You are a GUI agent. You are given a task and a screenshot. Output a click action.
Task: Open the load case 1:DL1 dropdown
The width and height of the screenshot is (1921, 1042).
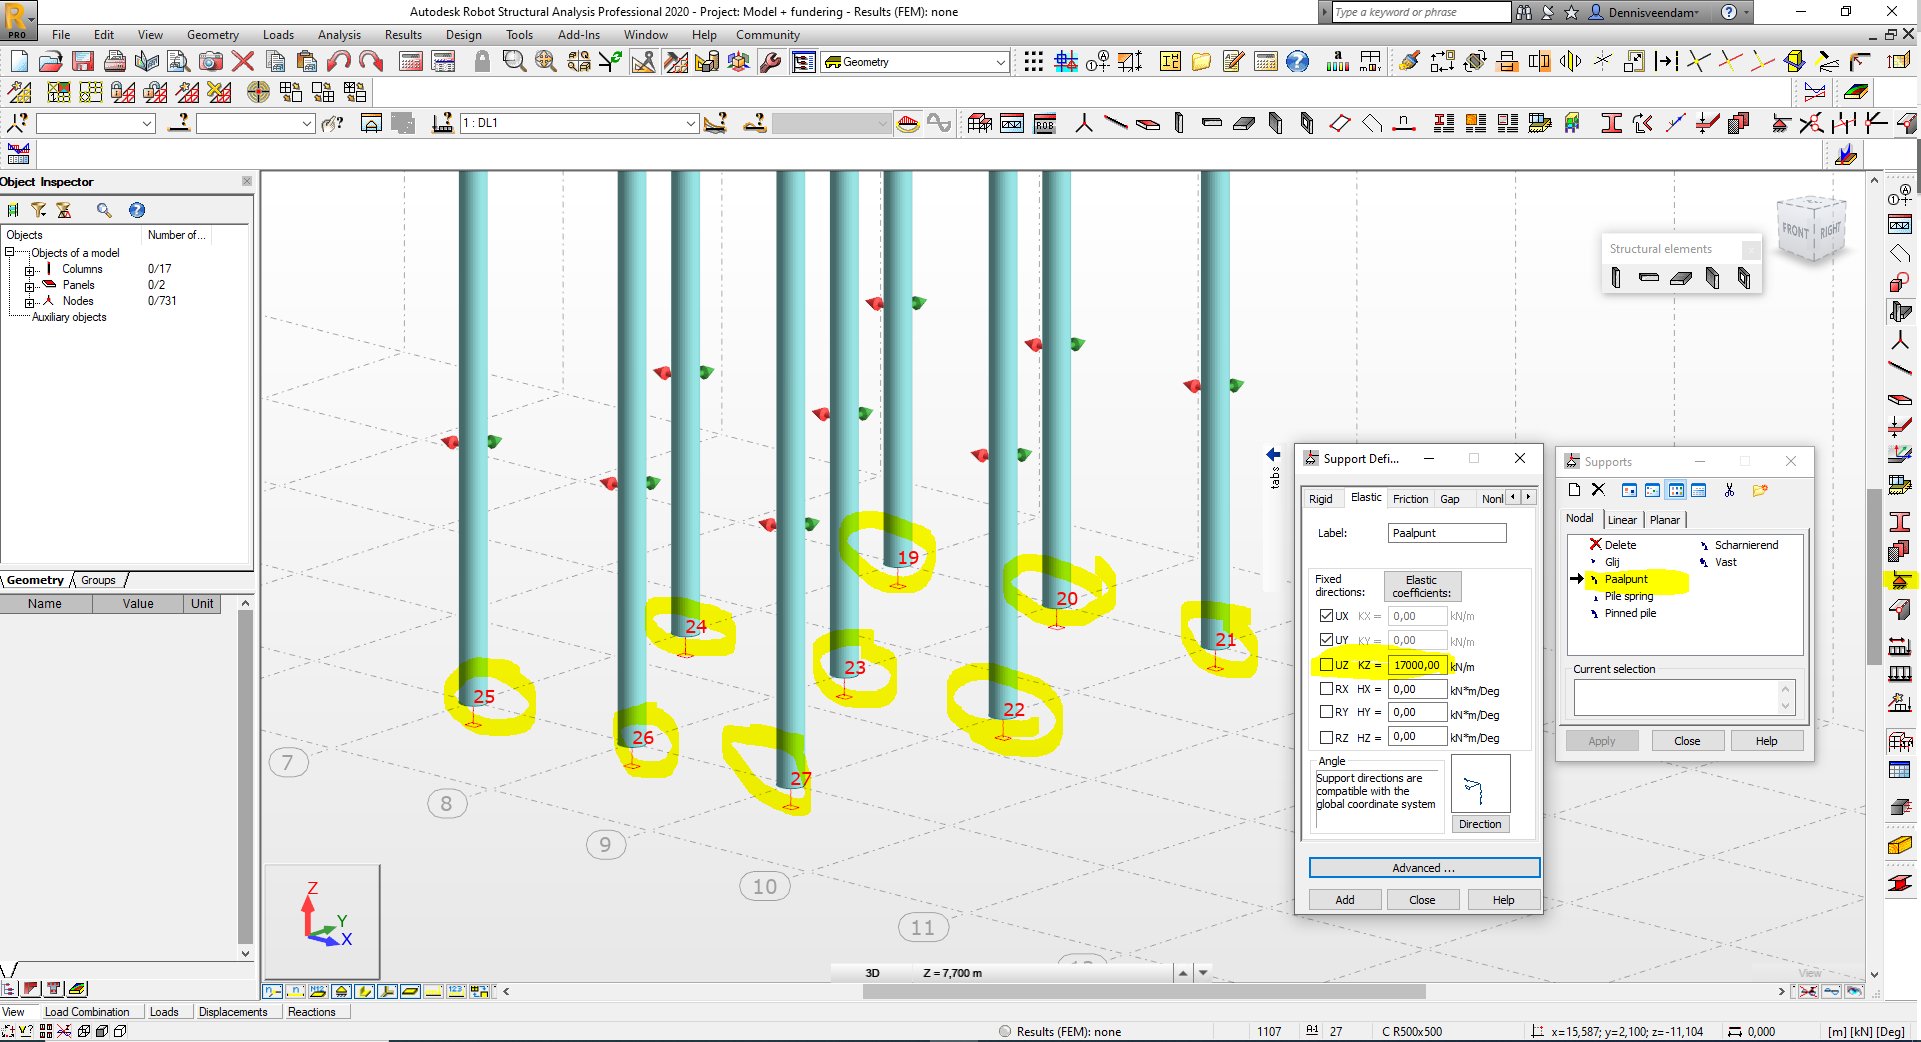click(692, 123)
